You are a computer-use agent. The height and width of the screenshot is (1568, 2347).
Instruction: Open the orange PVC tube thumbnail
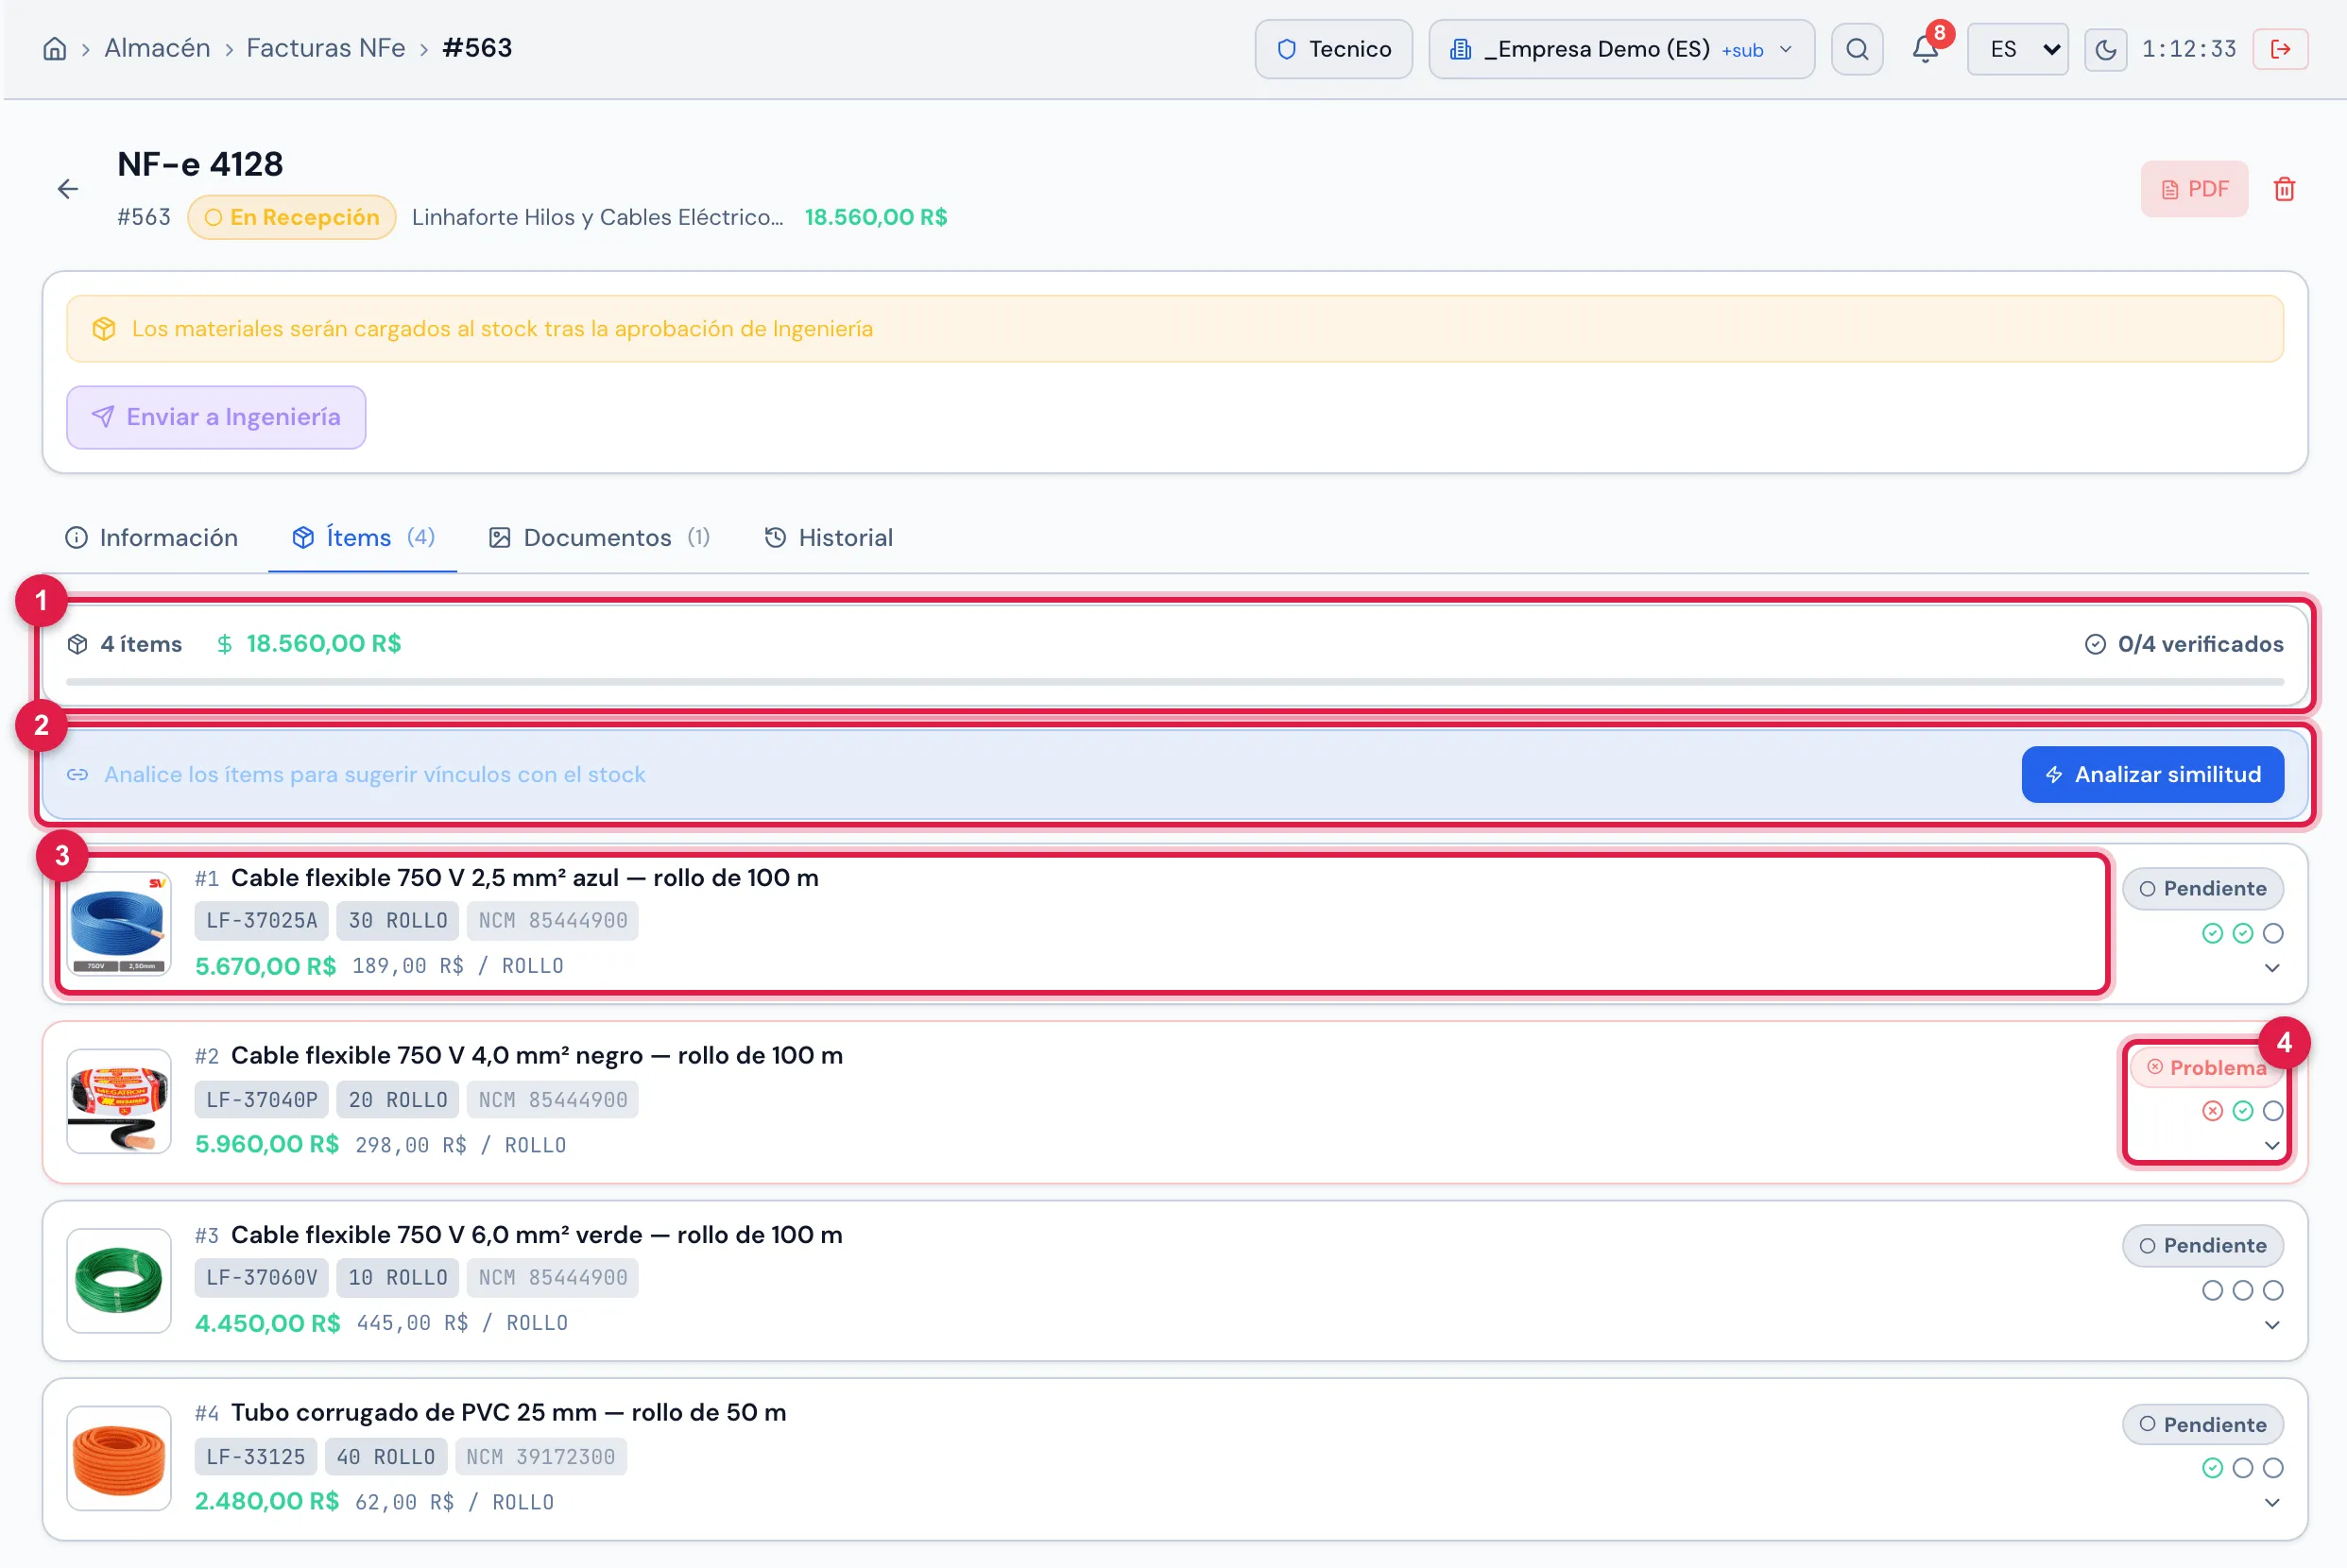coord(119,1458)
